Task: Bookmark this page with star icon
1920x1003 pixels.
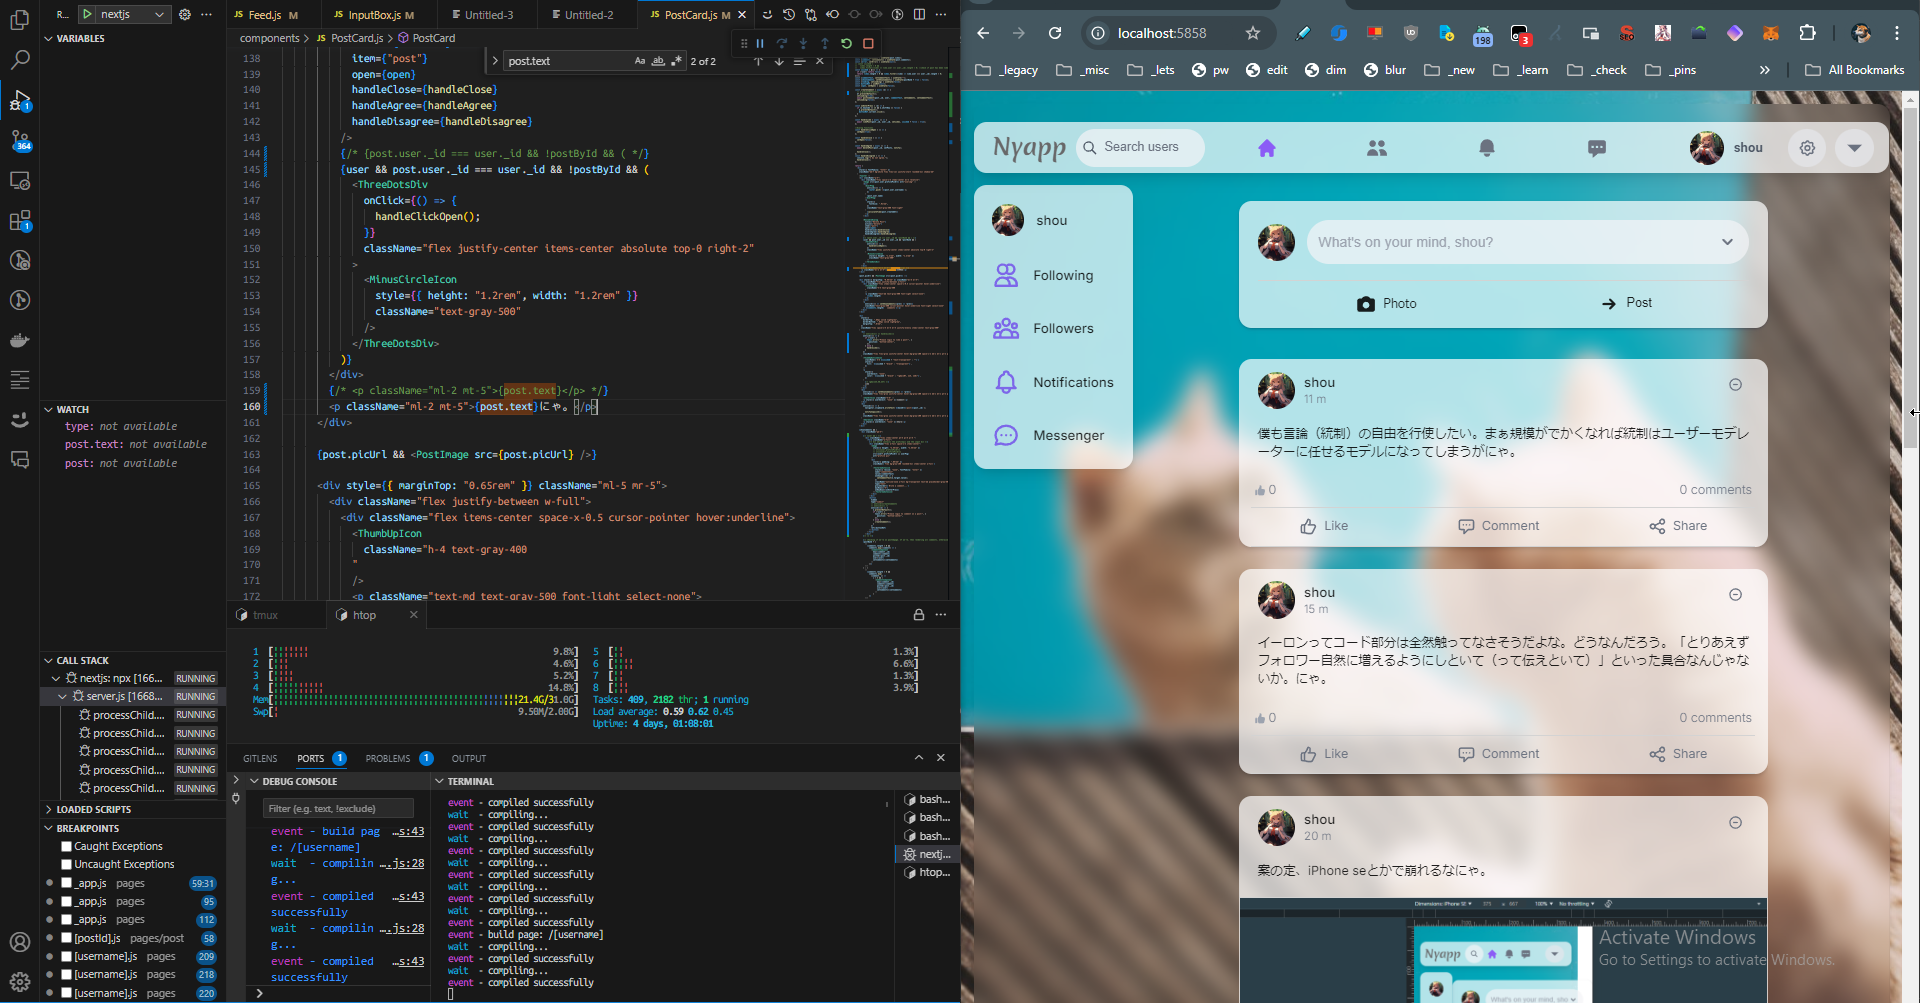Action: point(1253,33)
